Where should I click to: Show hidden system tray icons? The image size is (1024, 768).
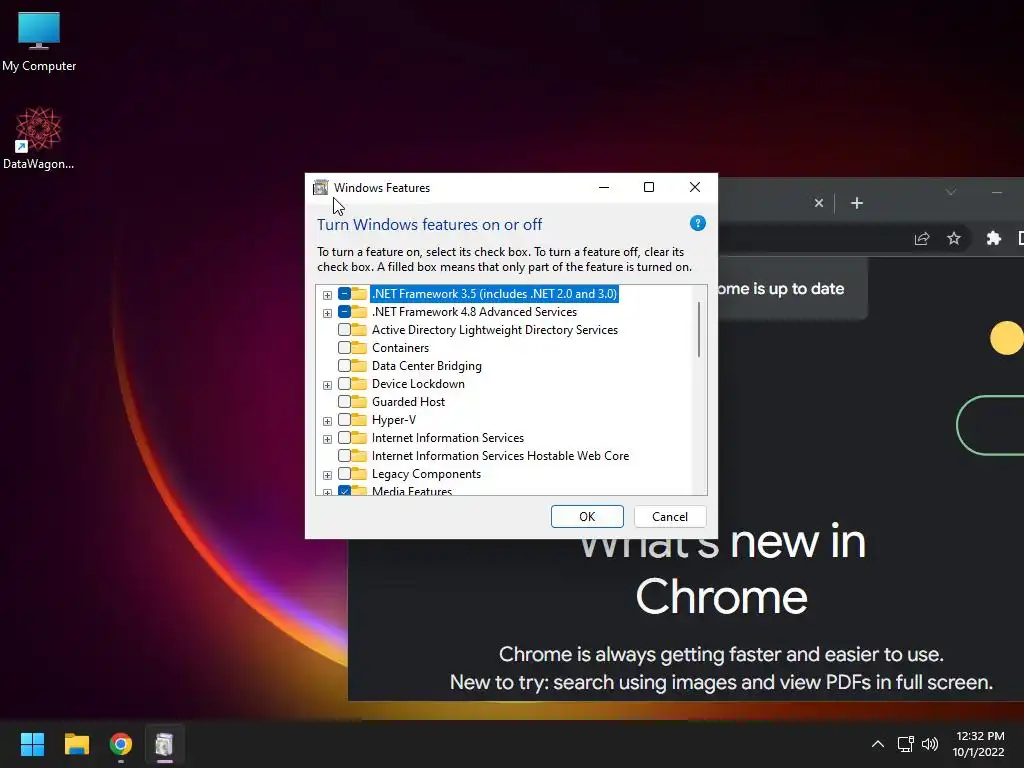click(878, 744)
